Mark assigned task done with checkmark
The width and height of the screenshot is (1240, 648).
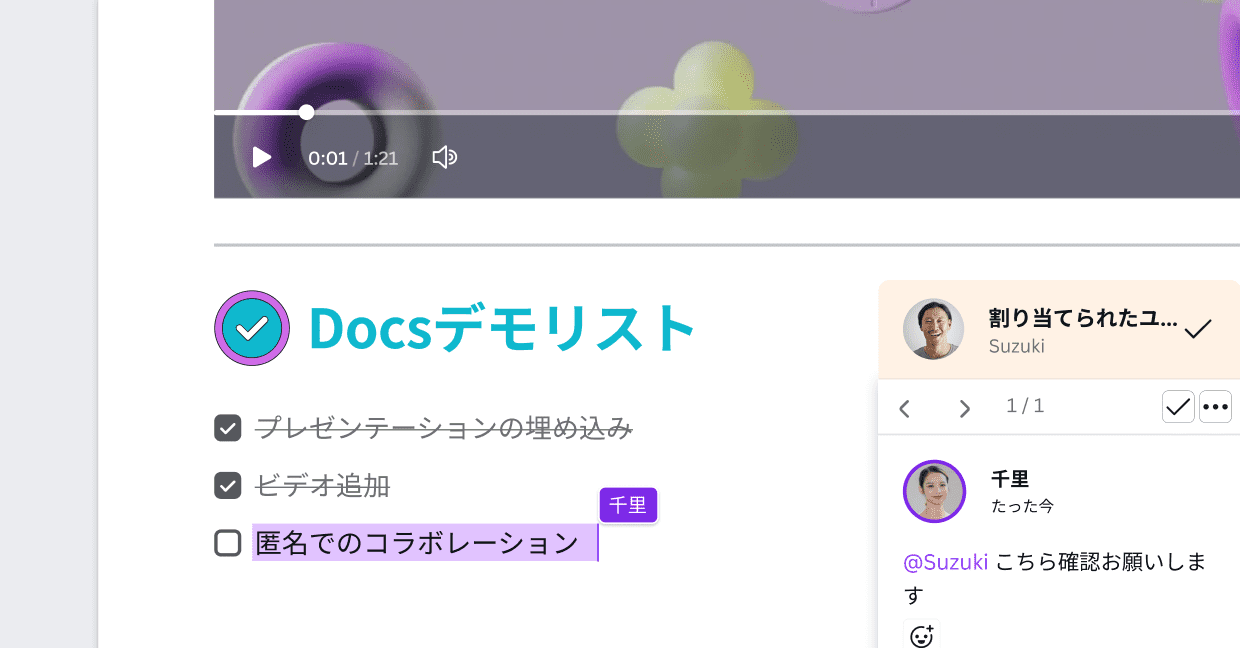click(1197, 329)
